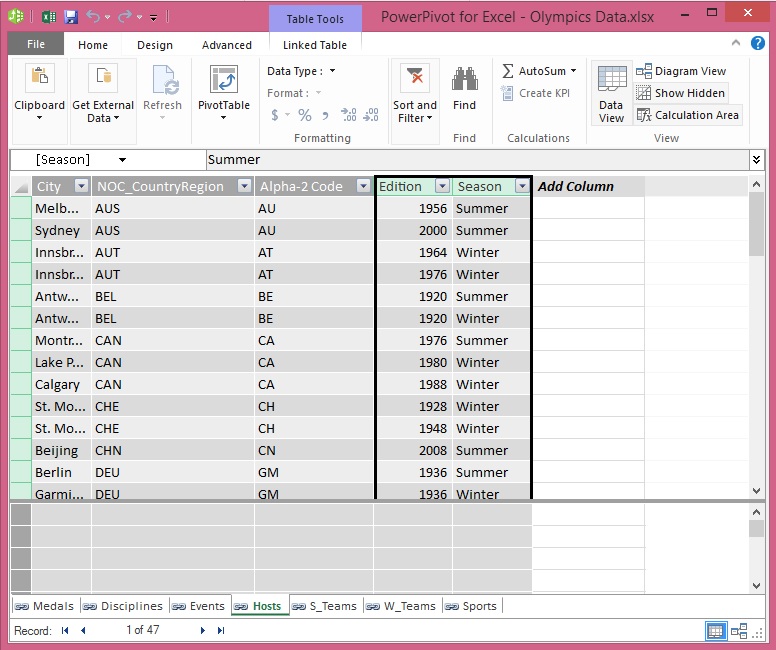
Task: Select the Sydney city cell
Action: pyautogui.click(x=61, y=231)
